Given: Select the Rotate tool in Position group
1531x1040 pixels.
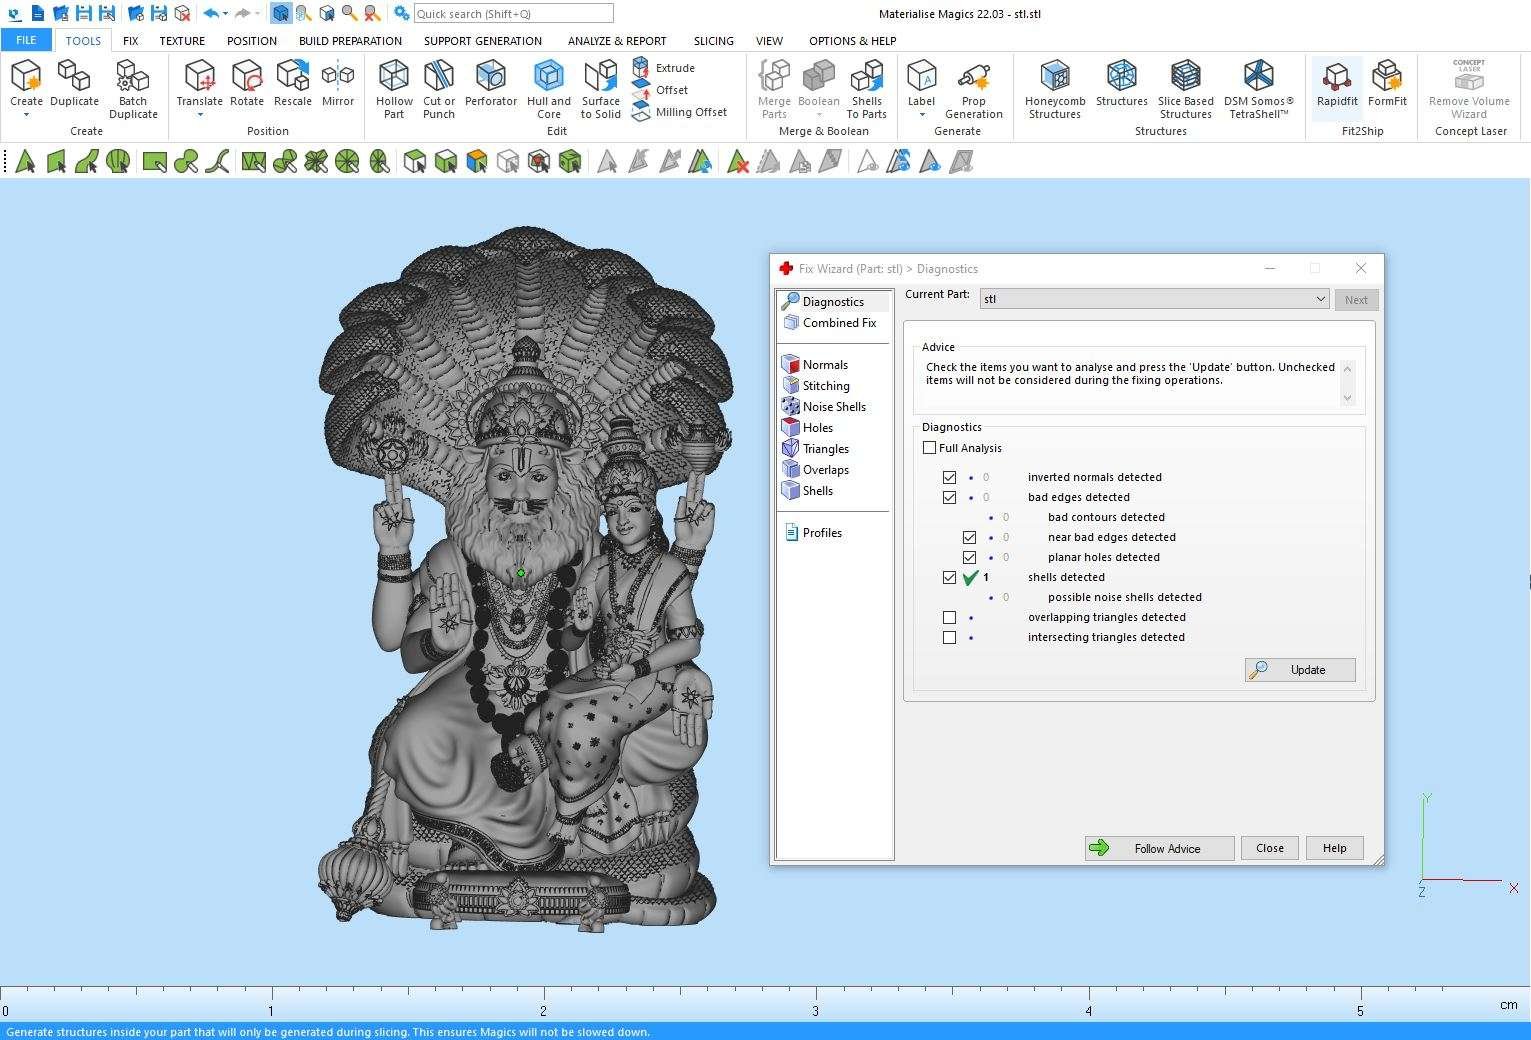Looking at the screenshot, I should [x=246, y=77].
